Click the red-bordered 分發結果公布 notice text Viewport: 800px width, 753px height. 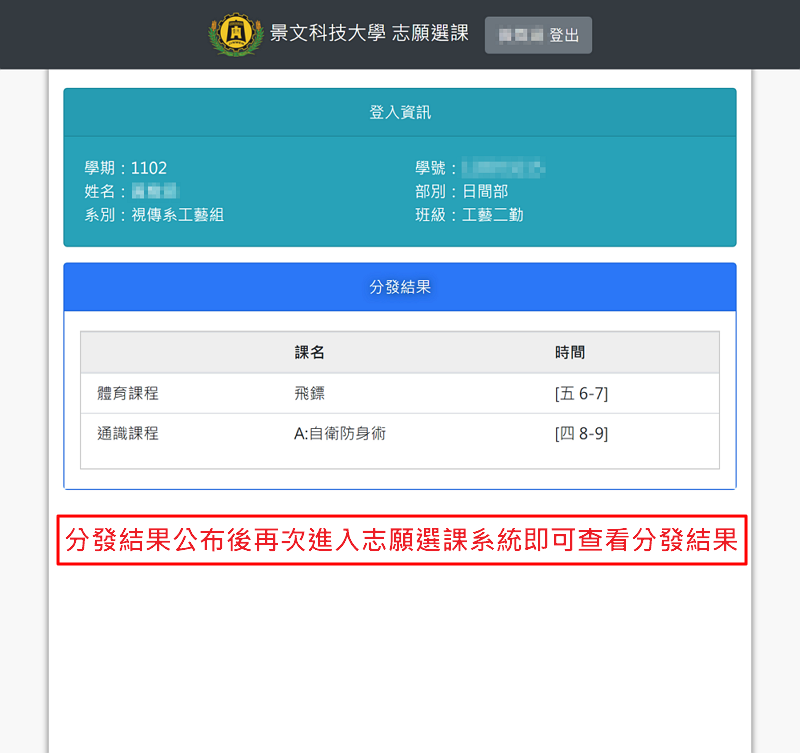[401, 541]
